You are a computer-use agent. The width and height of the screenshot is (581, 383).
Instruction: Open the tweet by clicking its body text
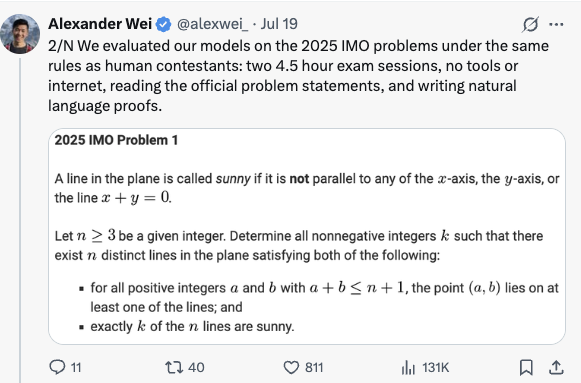298,76
